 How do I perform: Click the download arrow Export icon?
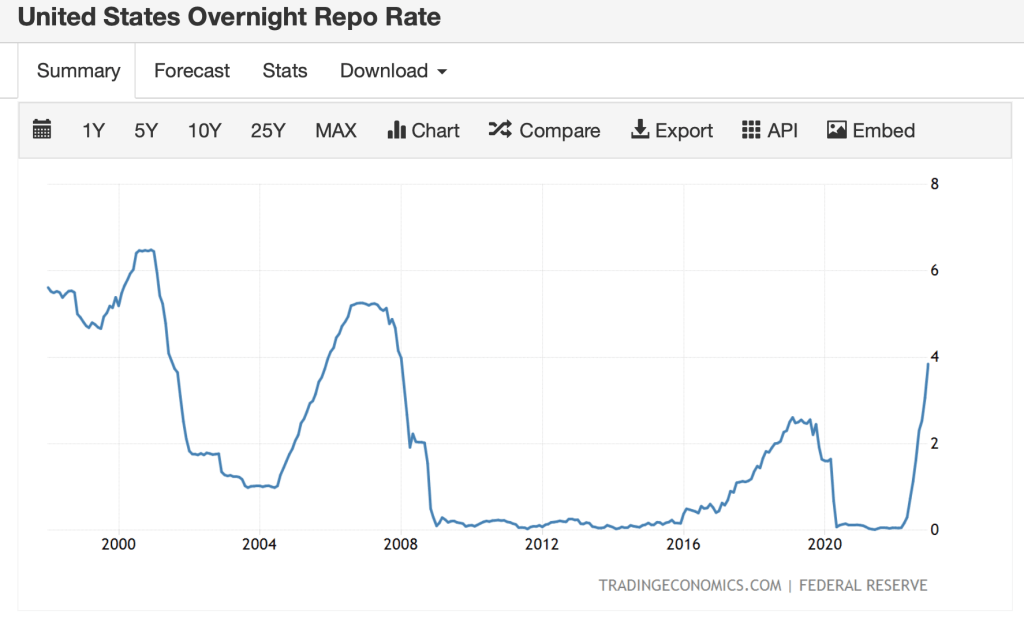(640, 130)
